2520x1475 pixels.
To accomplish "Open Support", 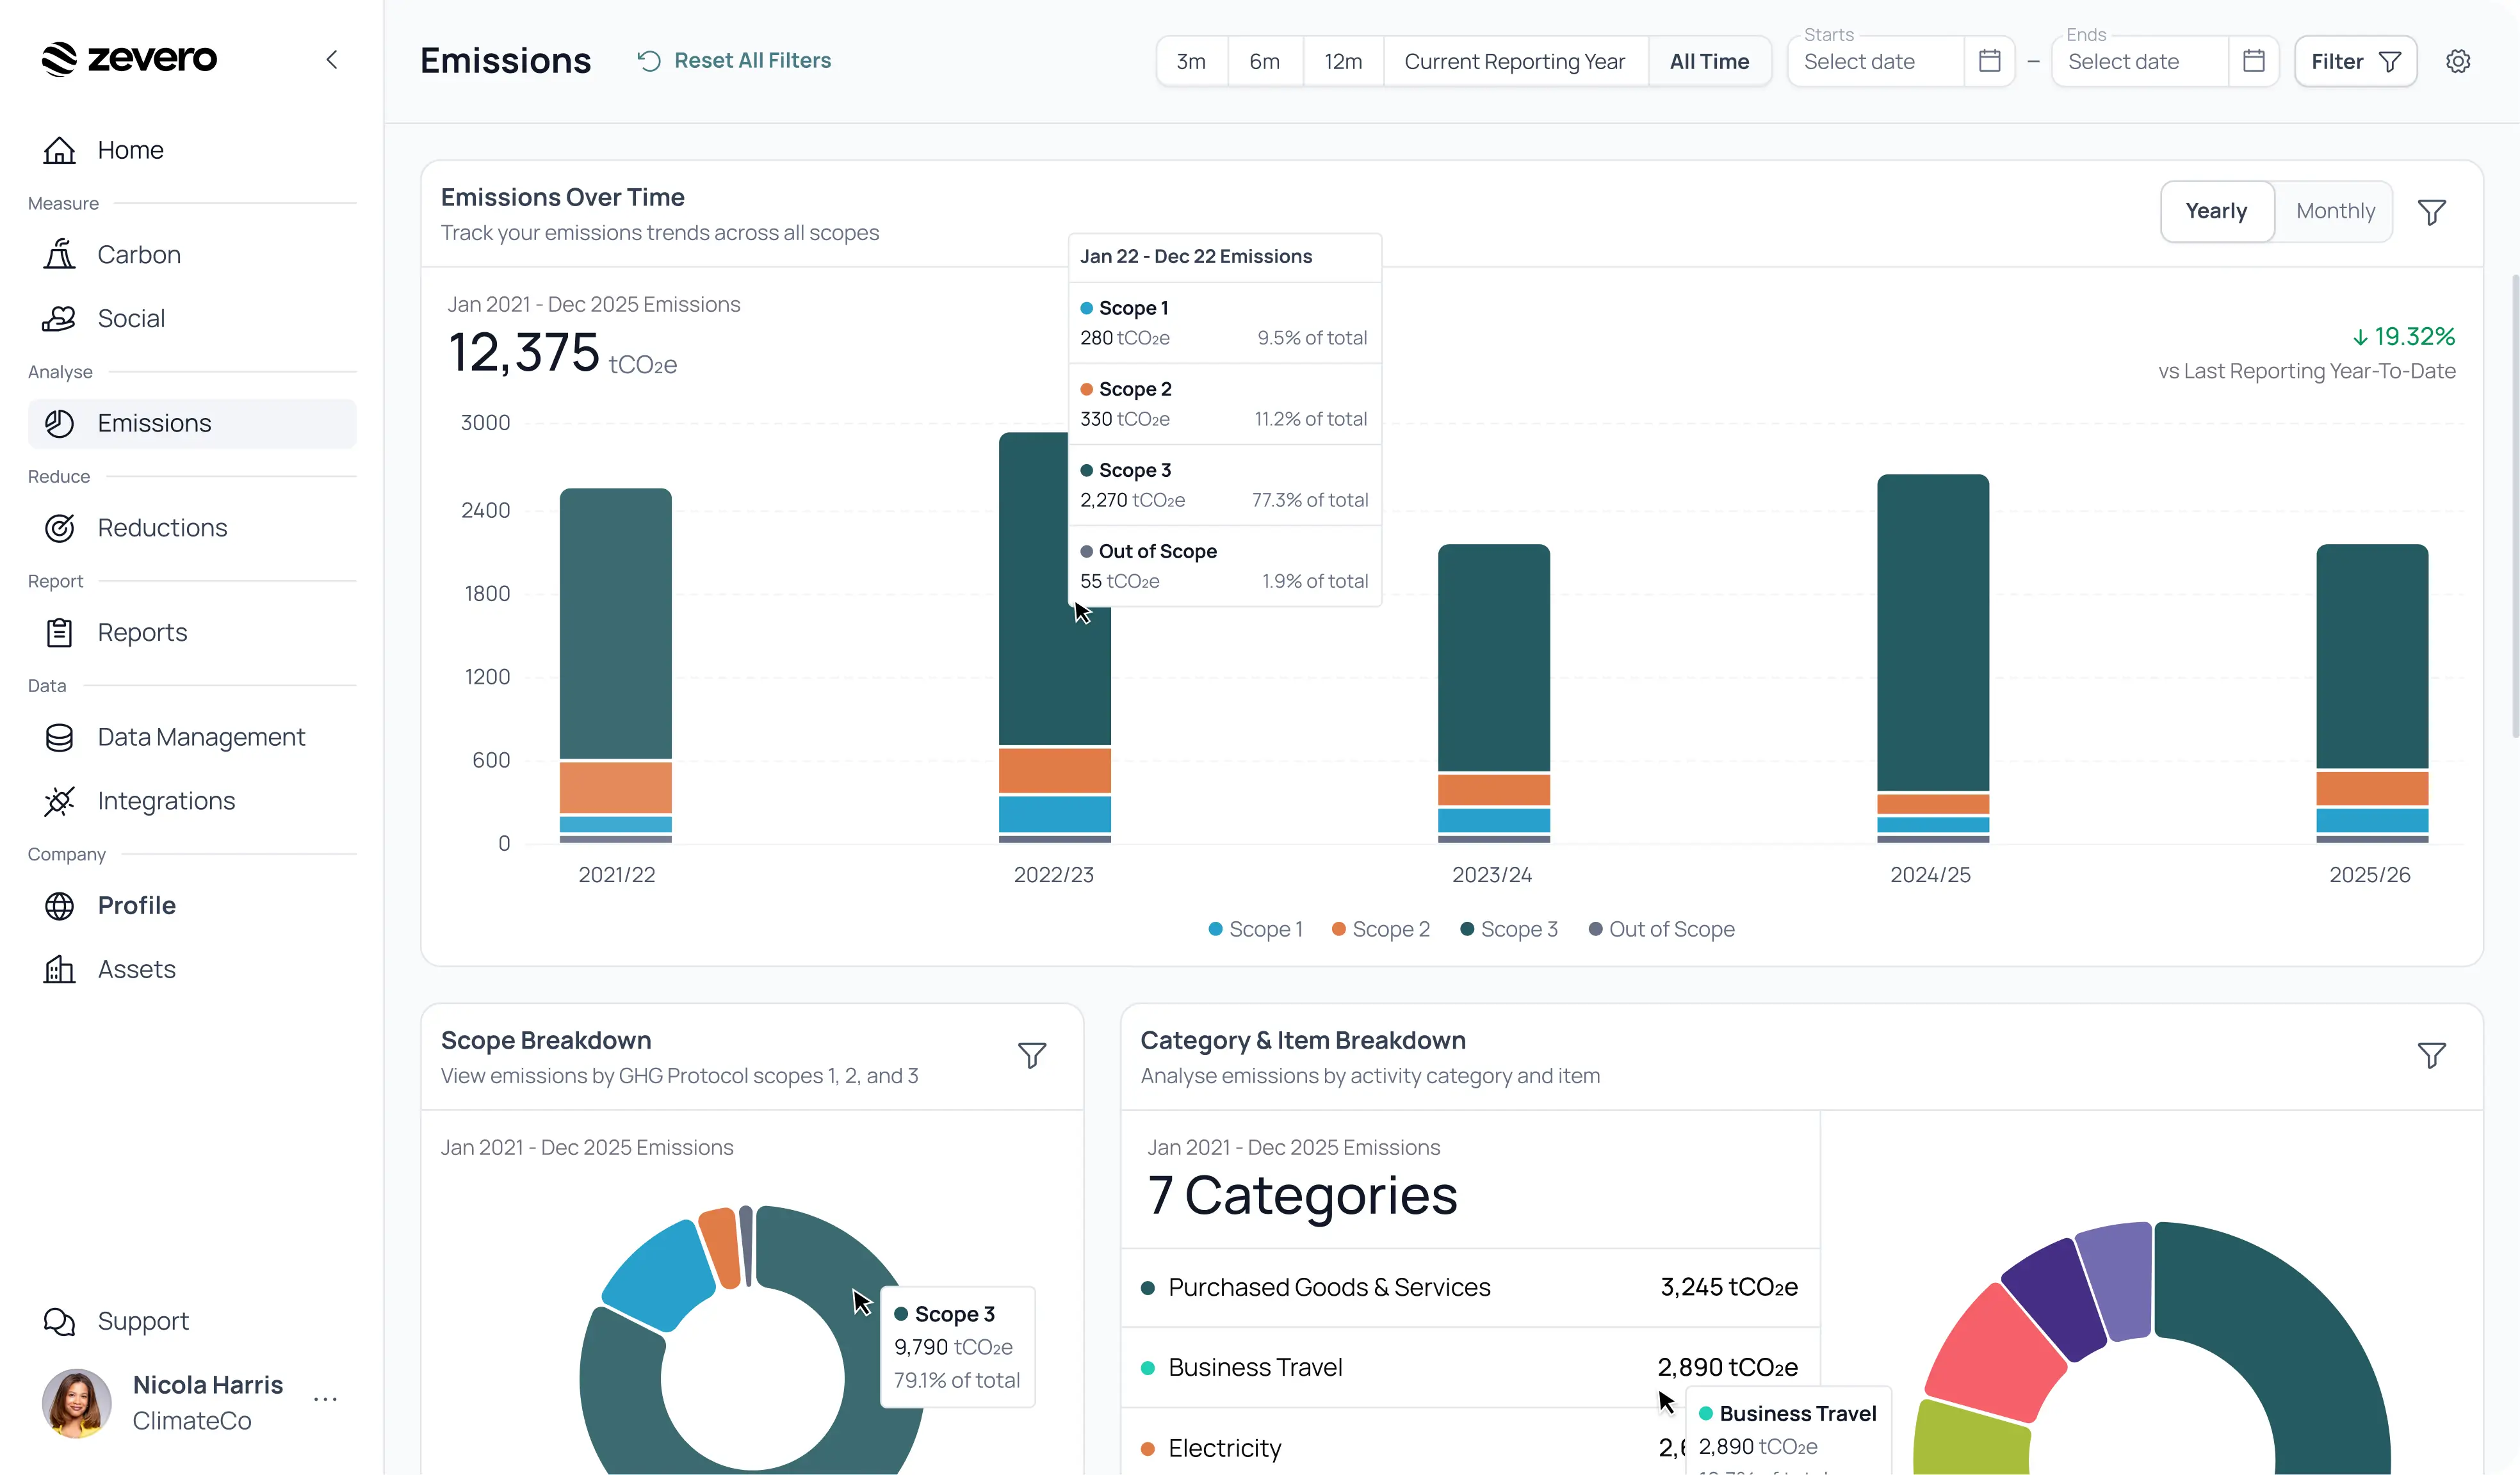I will 192,1322.
